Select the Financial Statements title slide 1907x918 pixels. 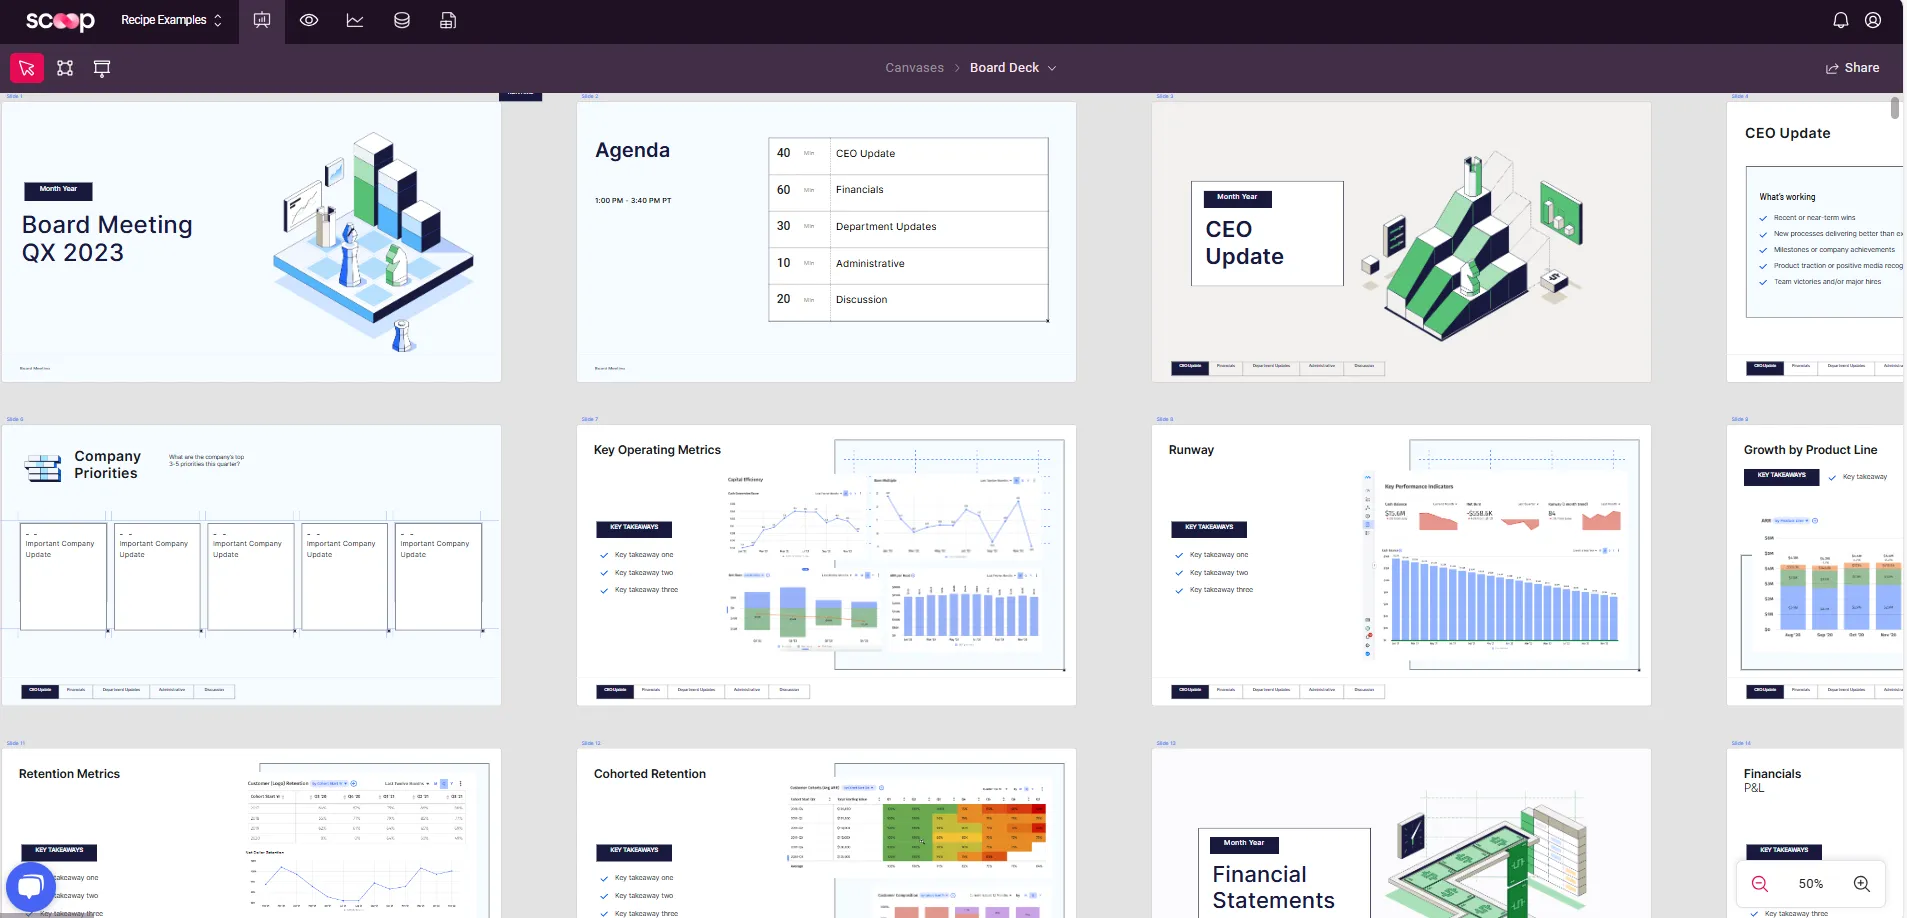pos(1401,833)
